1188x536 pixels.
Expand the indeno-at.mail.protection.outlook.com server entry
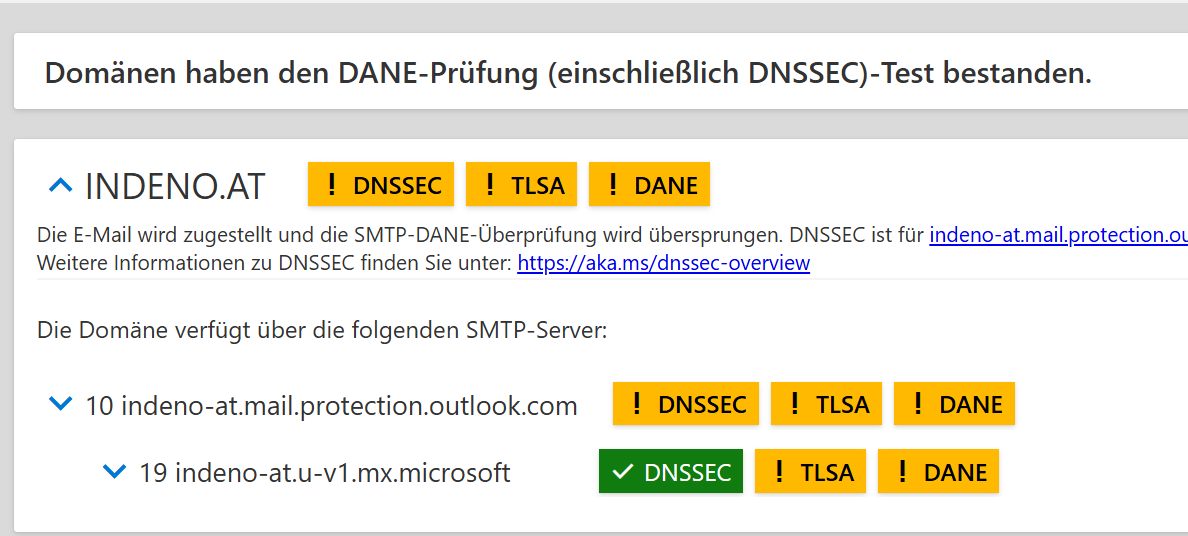click(x=61, y=404)
